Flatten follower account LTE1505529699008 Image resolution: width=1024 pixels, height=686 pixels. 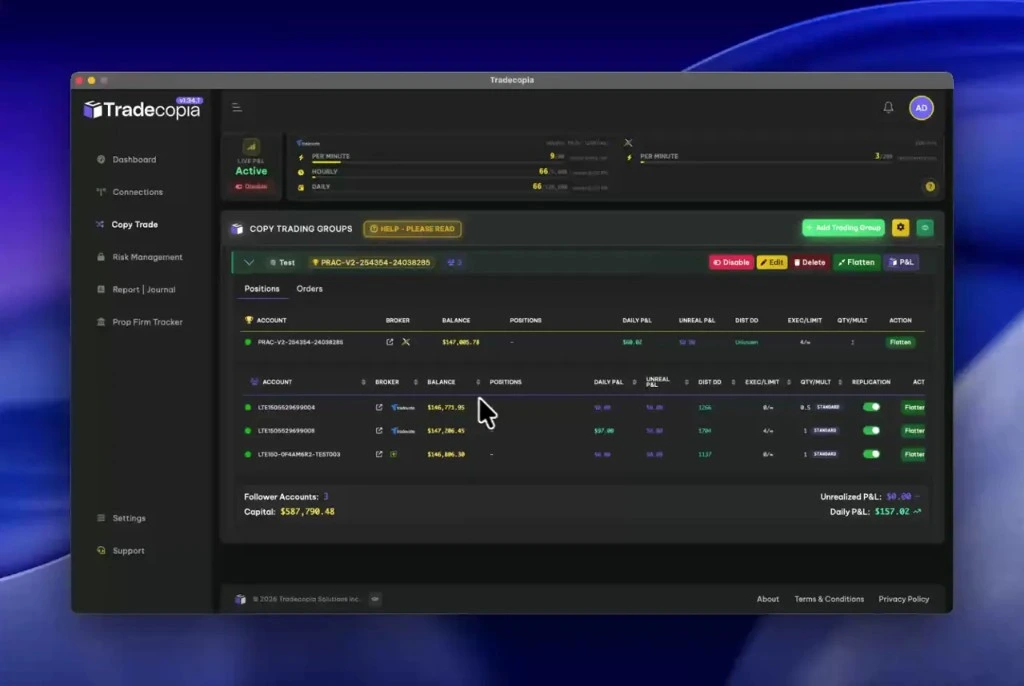click(913, 431)
